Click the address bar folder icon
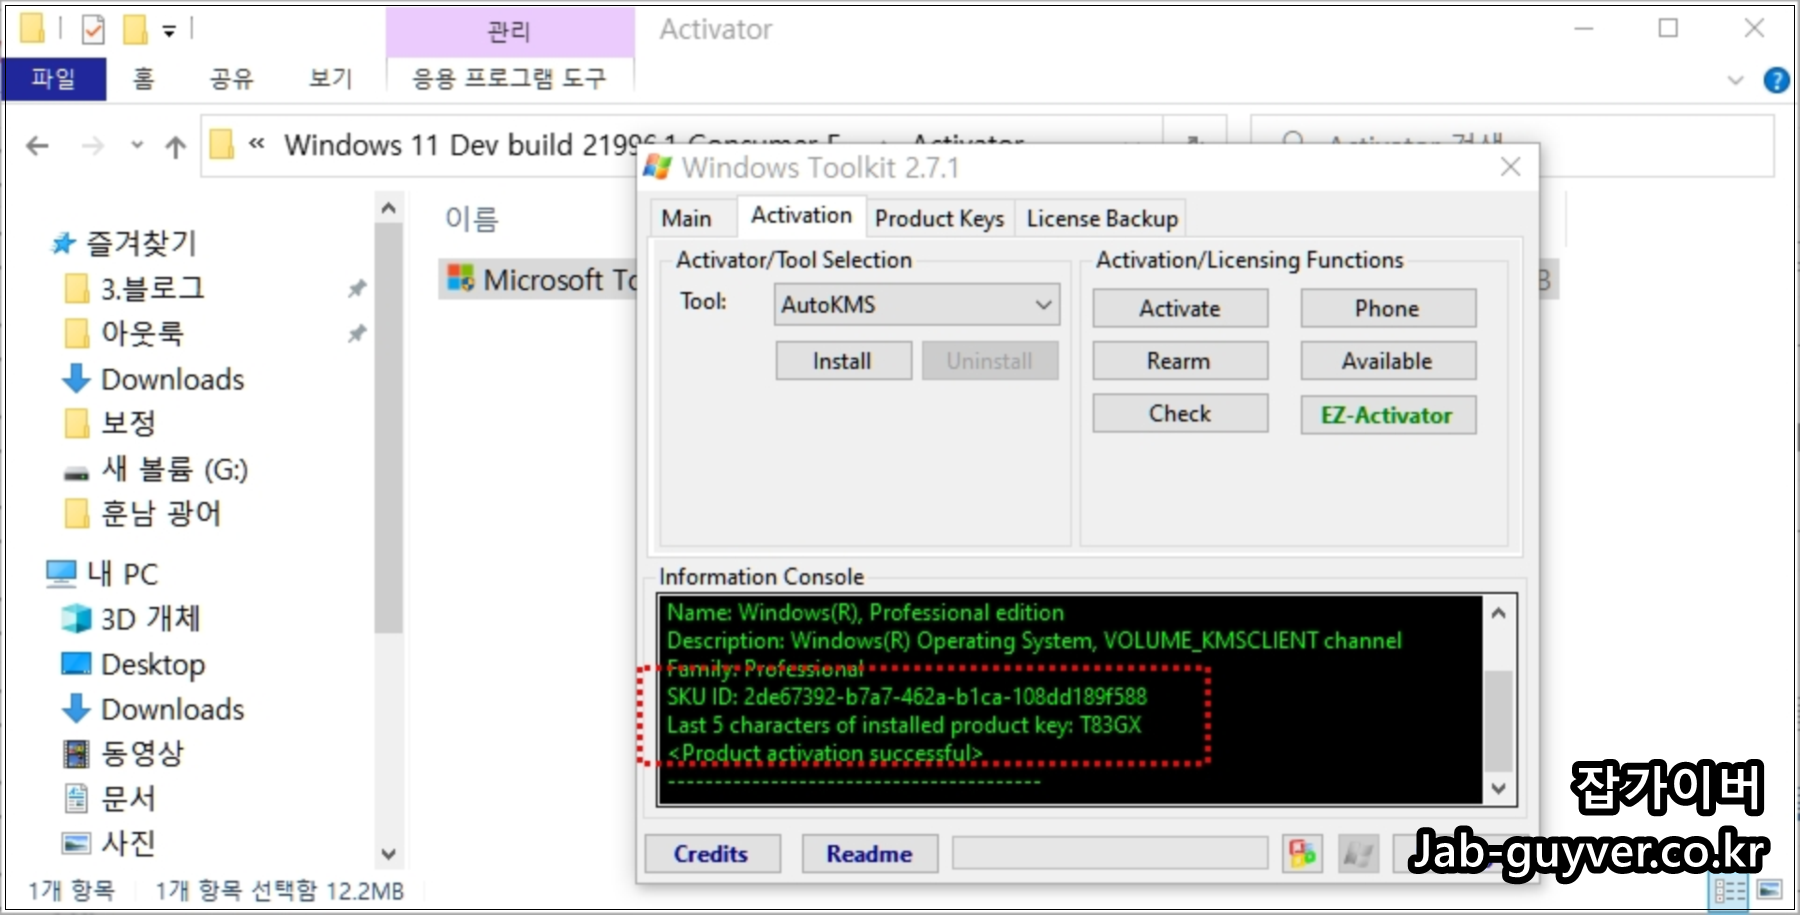The height and width of the screenshot is (915, 1800). point(222,145)
